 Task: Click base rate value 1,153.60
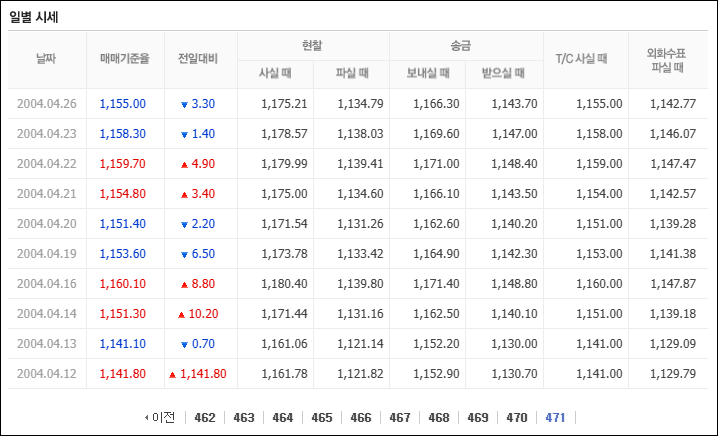pos(123,254)
